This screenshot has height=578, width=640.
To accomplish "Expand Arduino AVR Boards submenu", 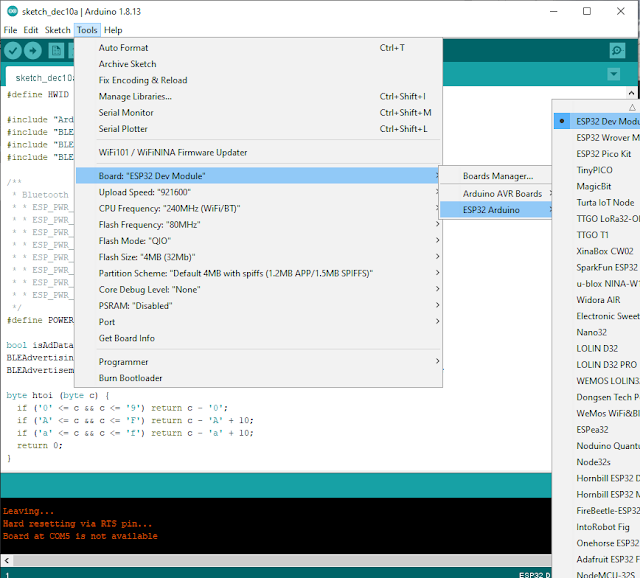I will [x=496, y=194].
